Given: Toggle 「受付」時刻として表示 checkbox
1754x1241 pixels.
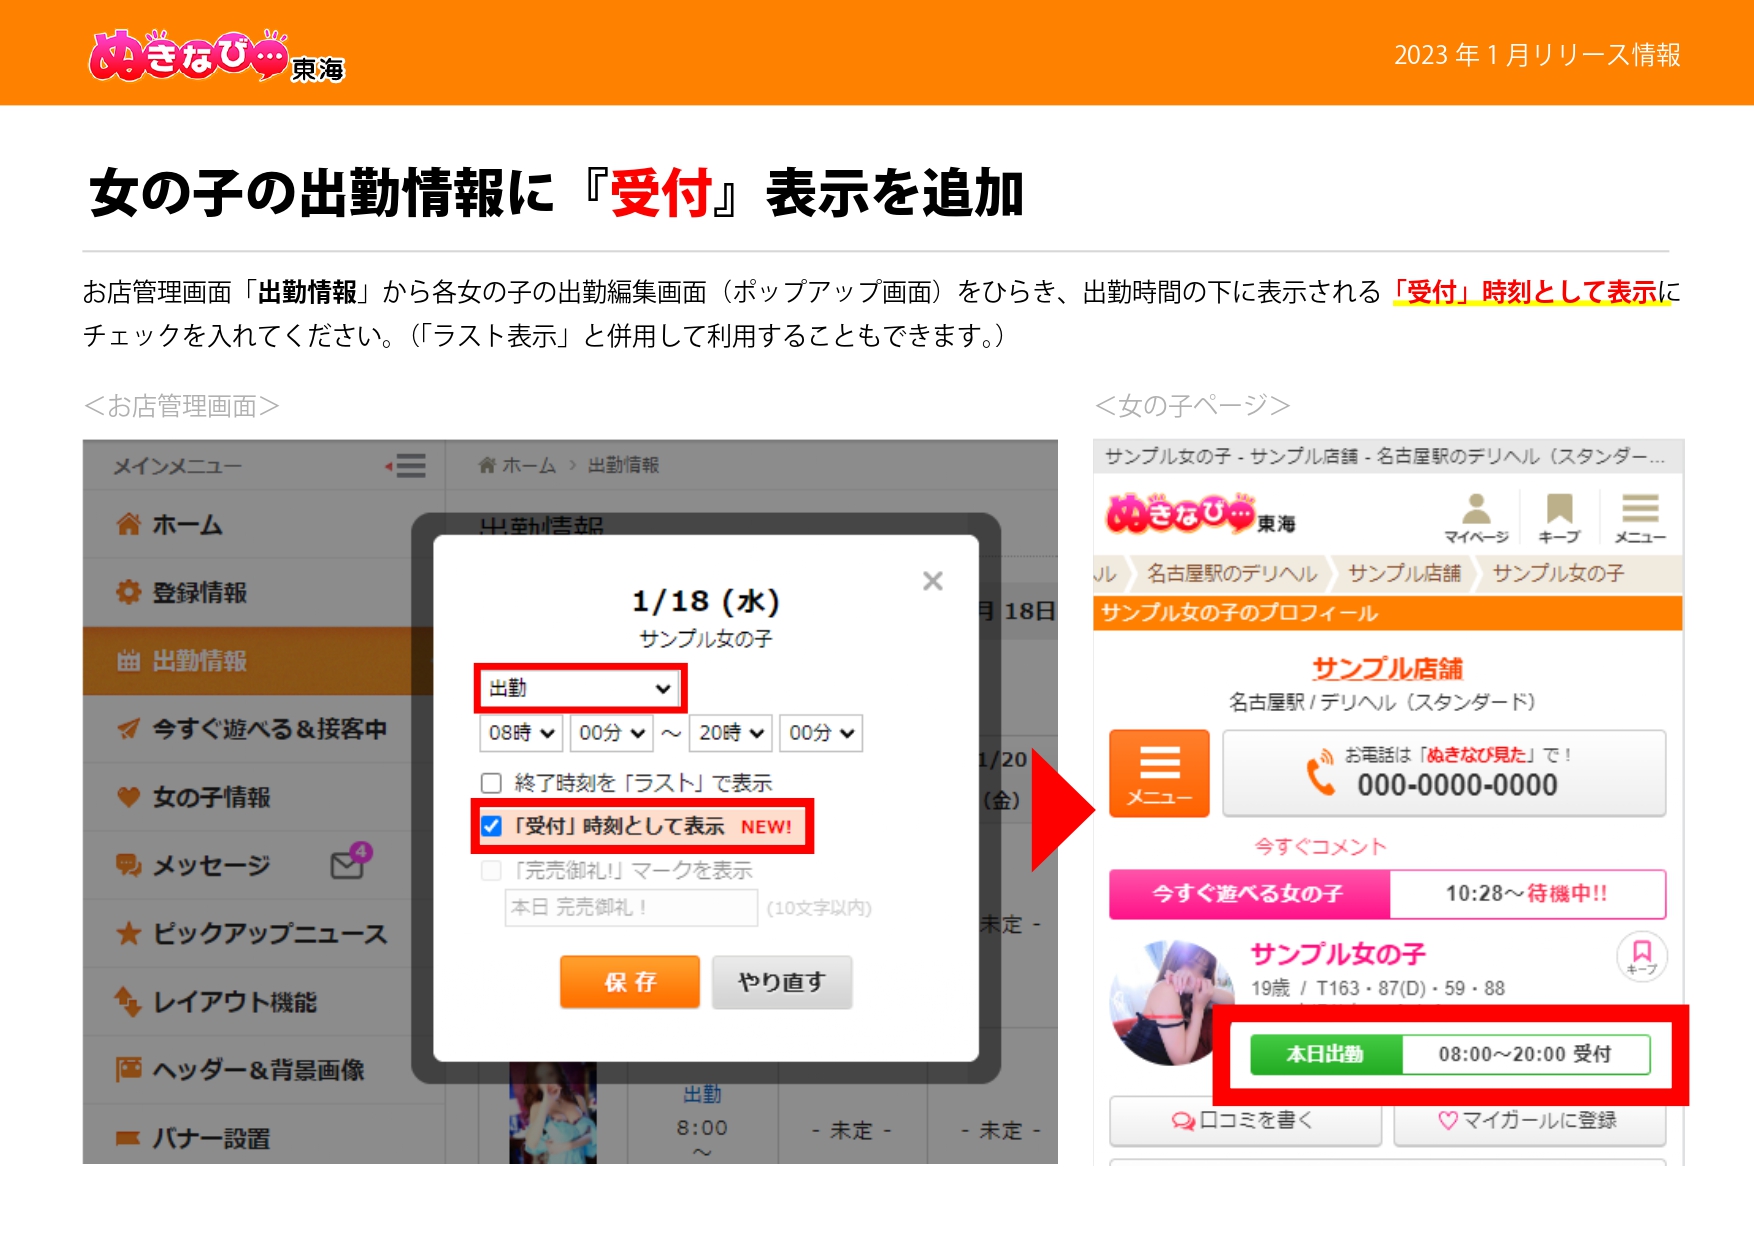Looking at the screenshot, I should point(491,826).
